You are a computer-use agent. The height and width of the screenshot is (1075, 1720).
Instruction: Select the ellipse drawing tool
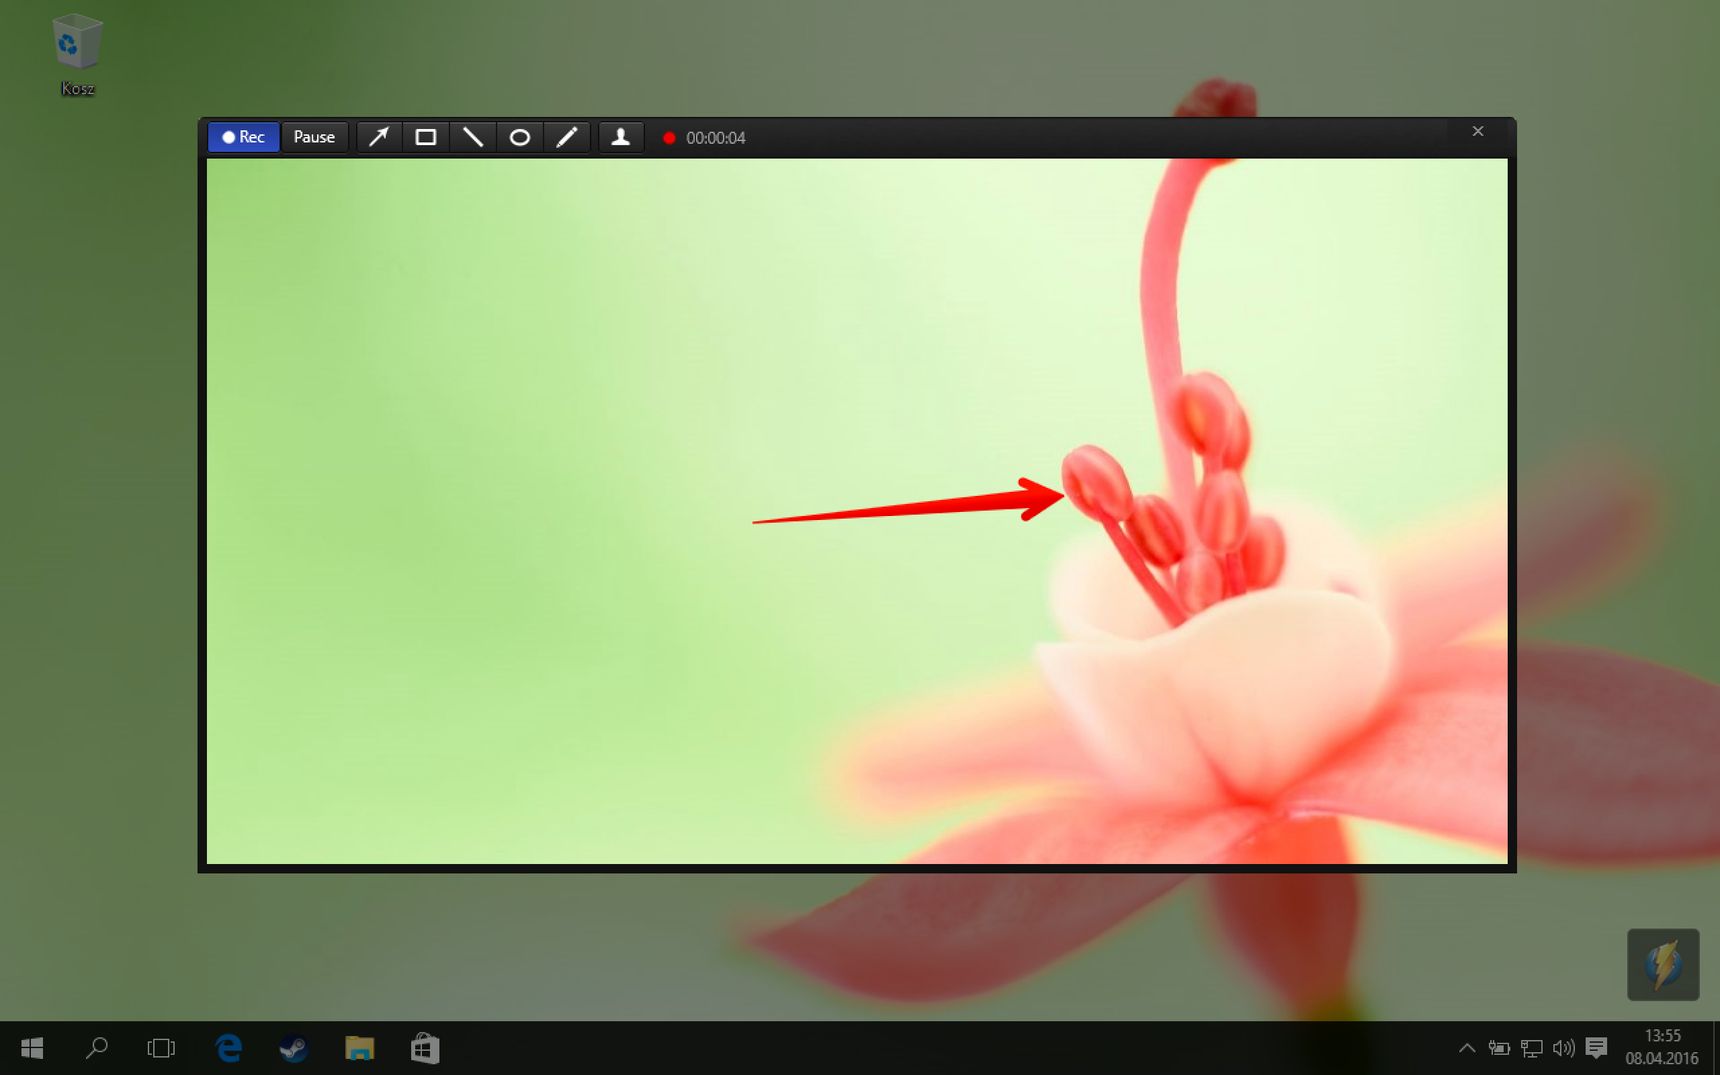[x=520, y=137]
